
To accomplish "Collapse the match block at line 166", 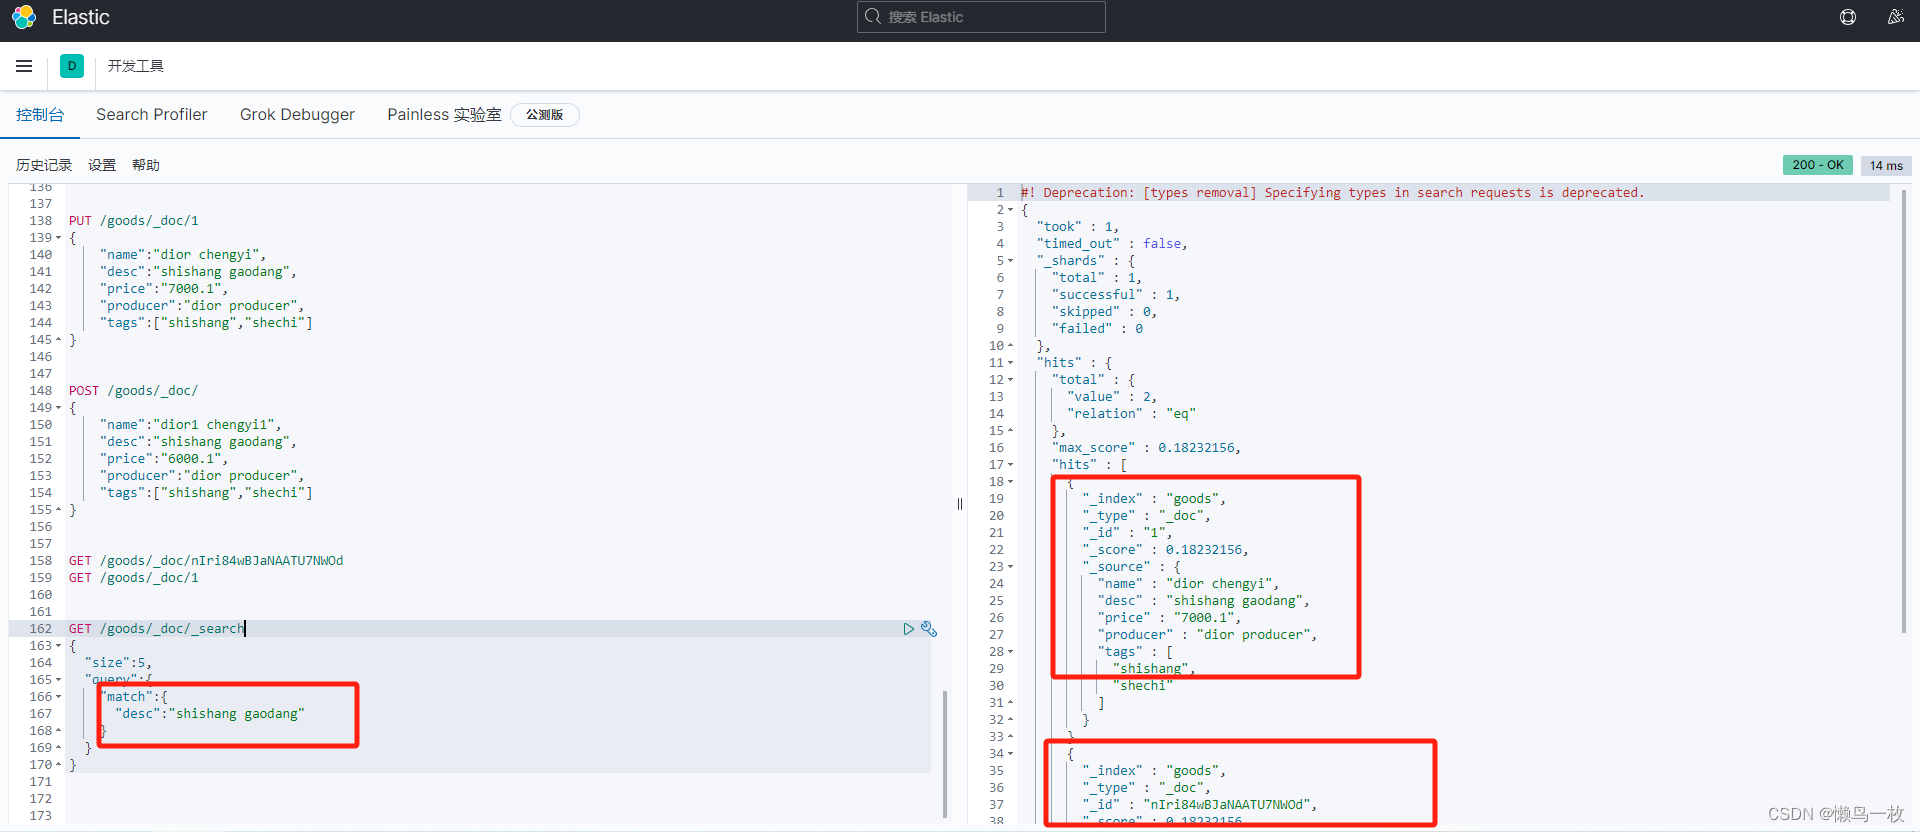I will (59, 697).
